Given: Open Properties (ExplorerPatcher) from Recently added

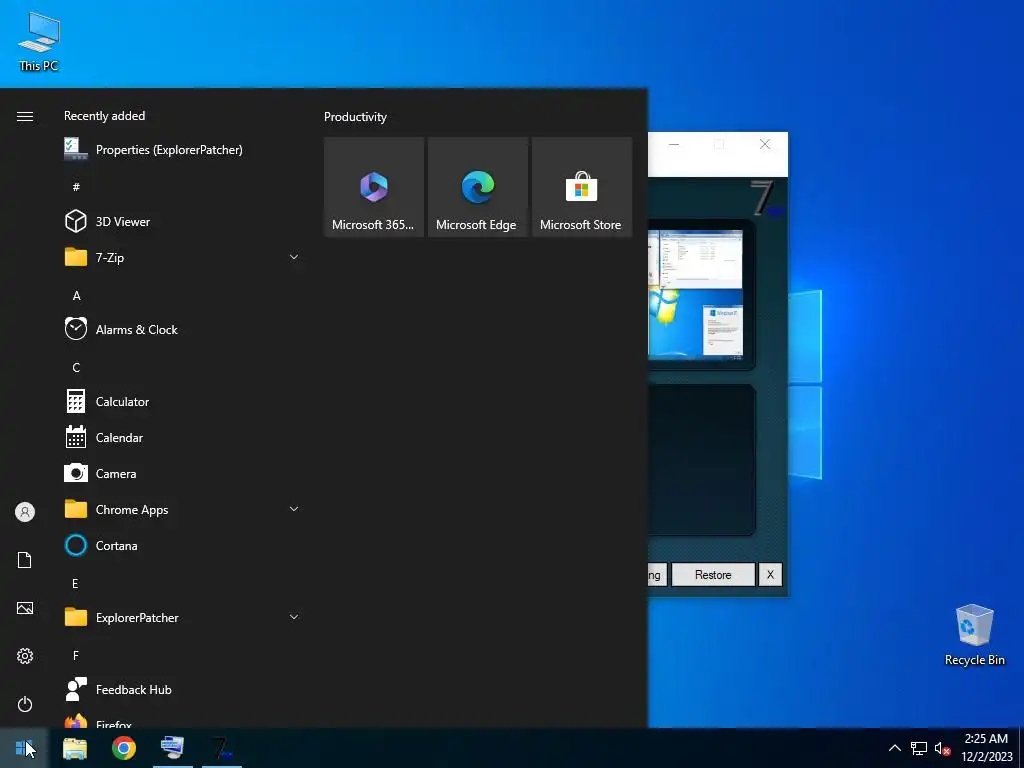Looking at the screenshot, I should click(182, 150).
